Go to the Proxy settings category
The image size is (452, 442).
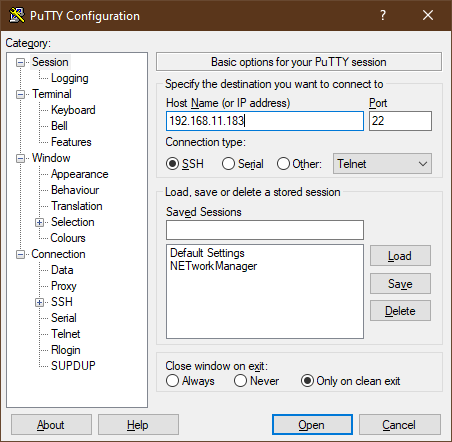point(64,286)
